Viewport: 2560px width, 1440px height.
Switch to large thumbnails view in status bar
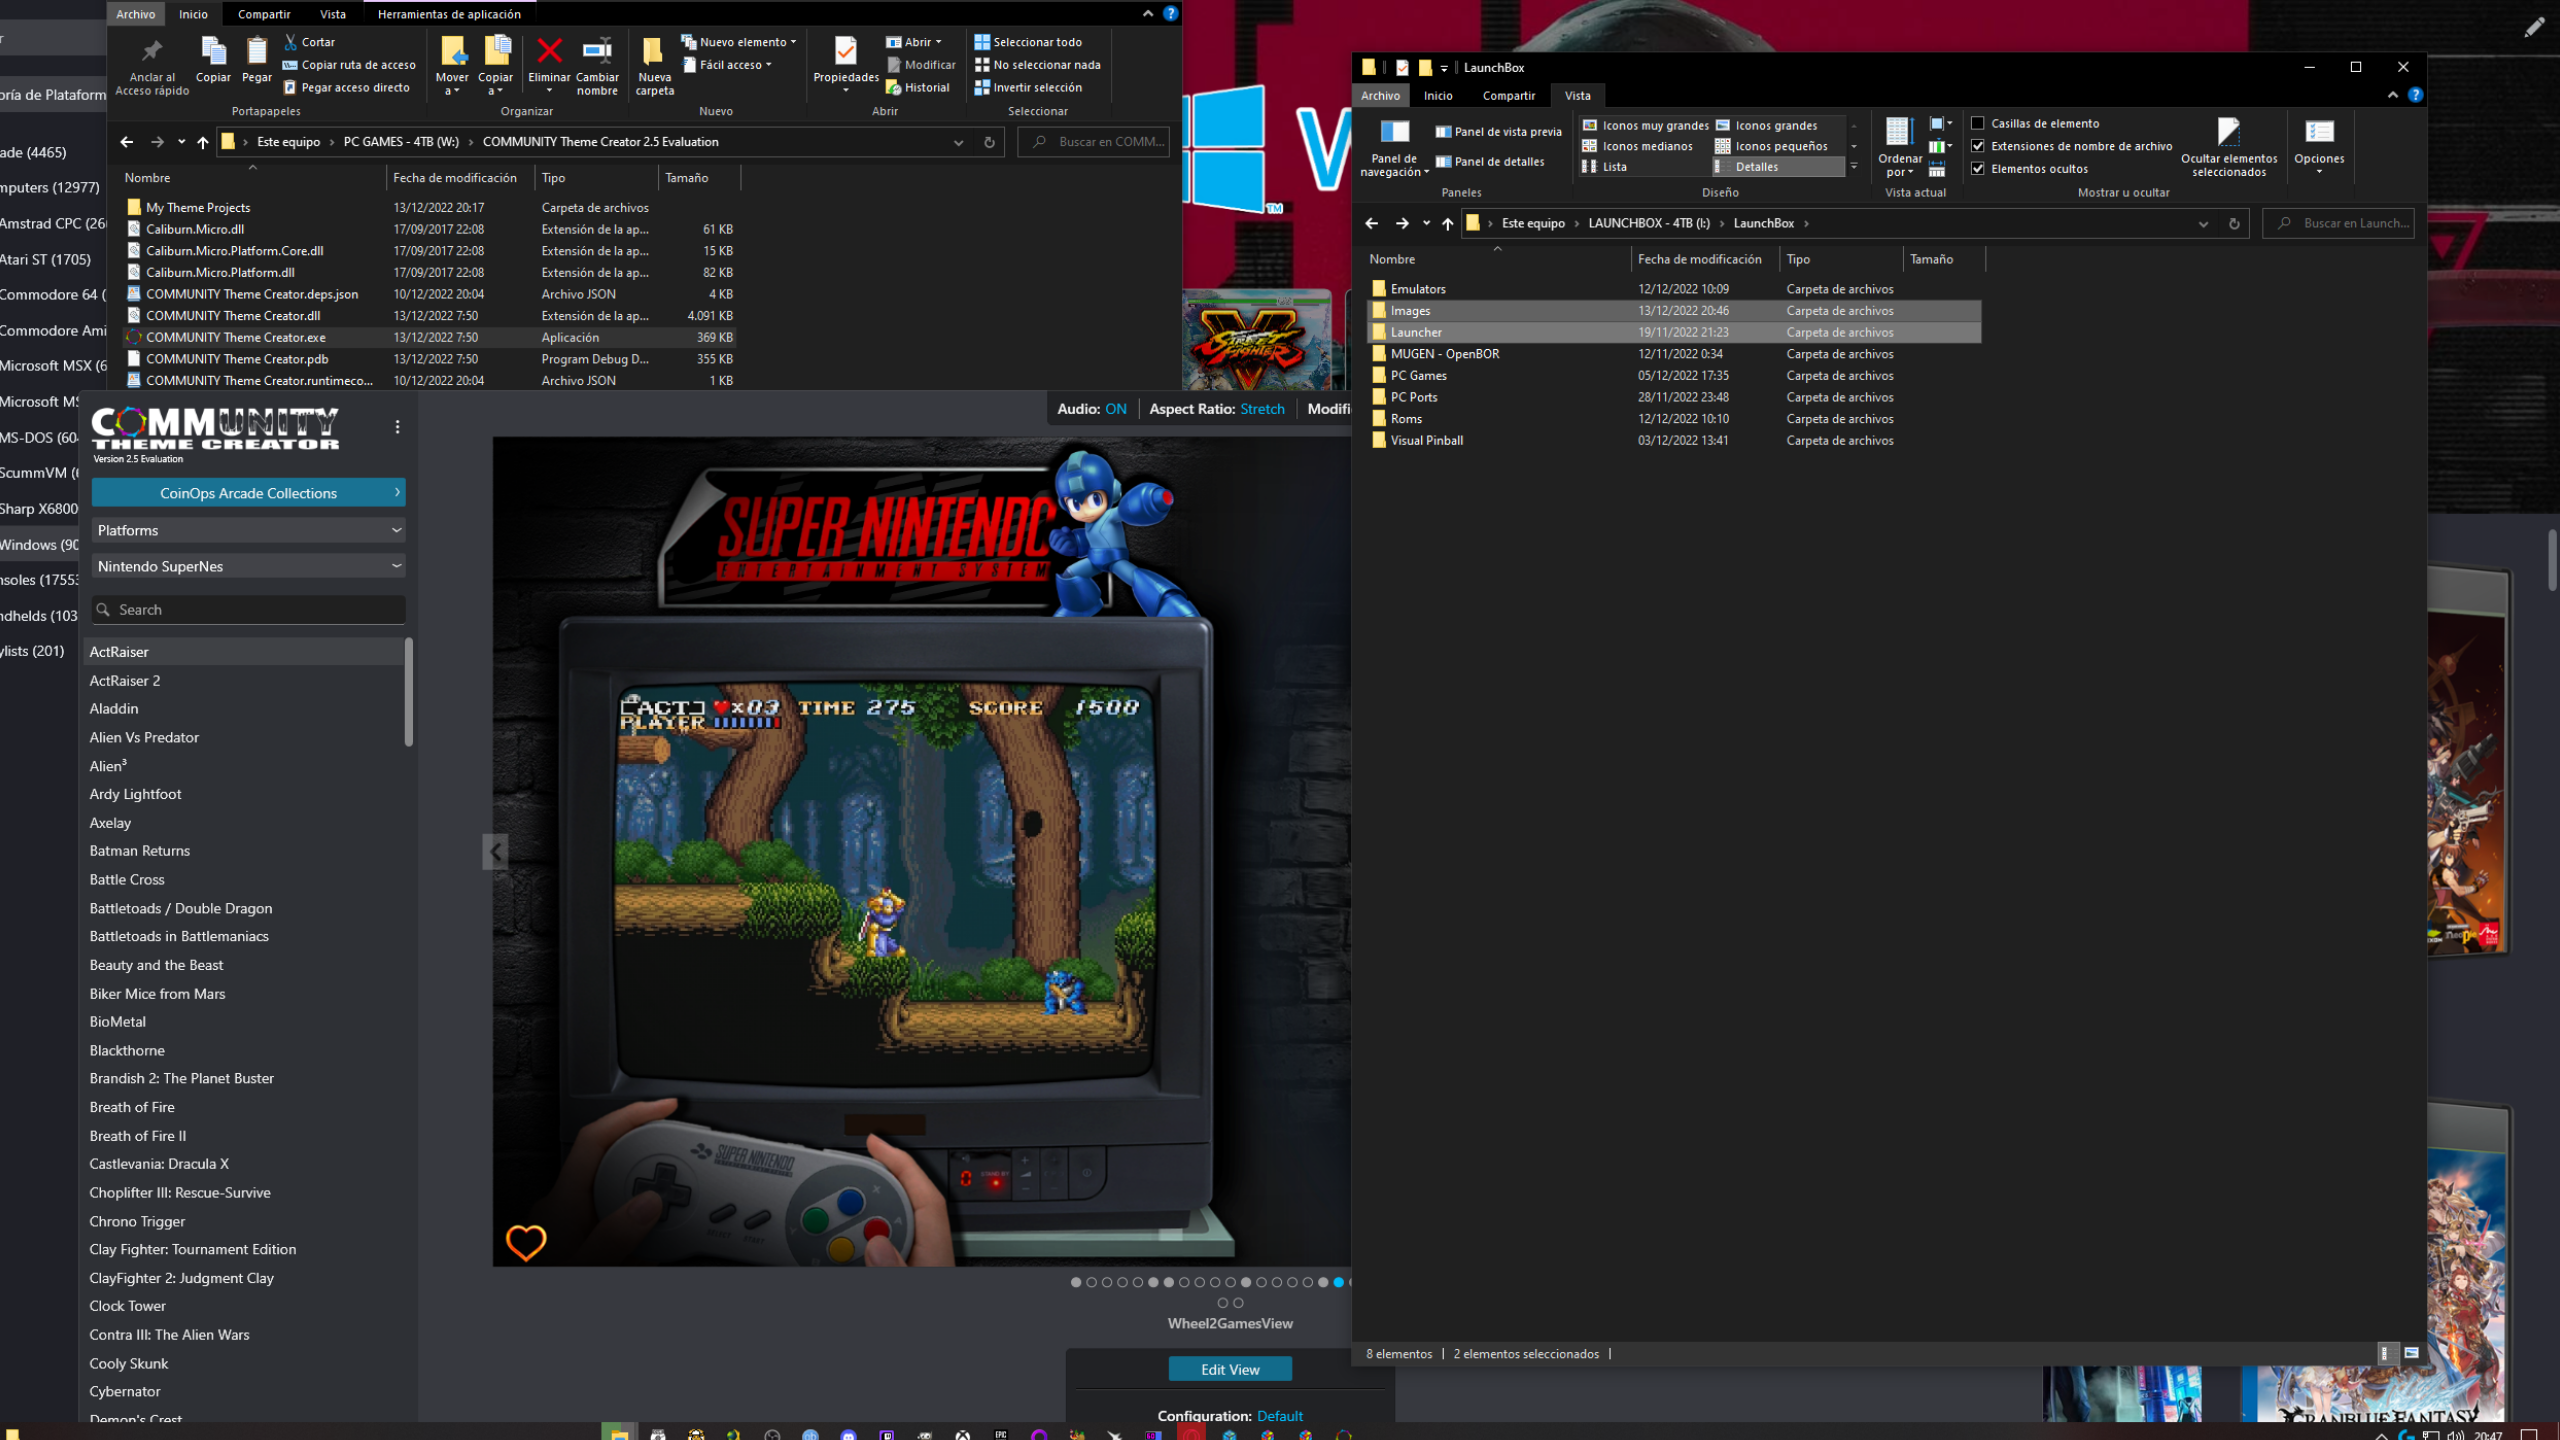[x=2411, y=1353]
